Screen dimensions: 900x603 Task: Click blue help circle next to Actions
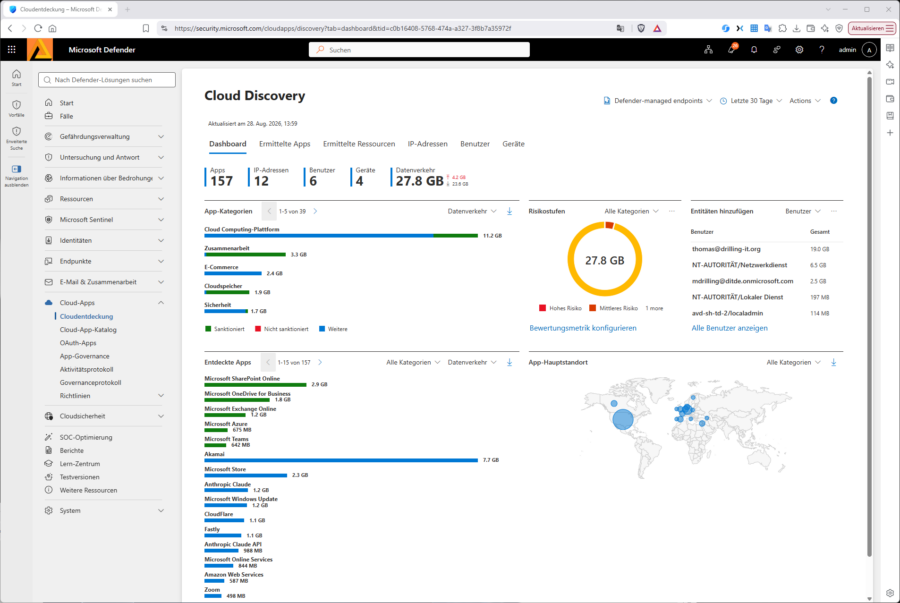(833, 100)
